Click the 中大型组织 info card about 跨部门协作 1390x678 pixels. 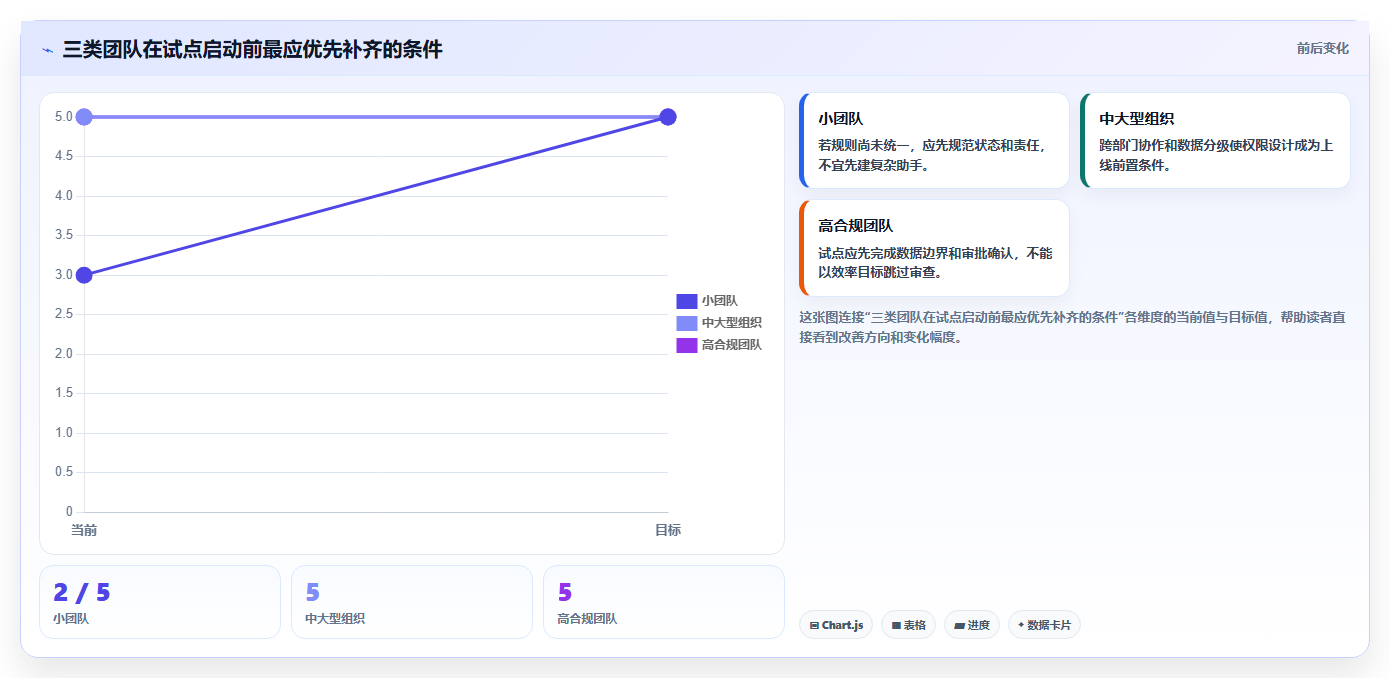coord(1215,140)
